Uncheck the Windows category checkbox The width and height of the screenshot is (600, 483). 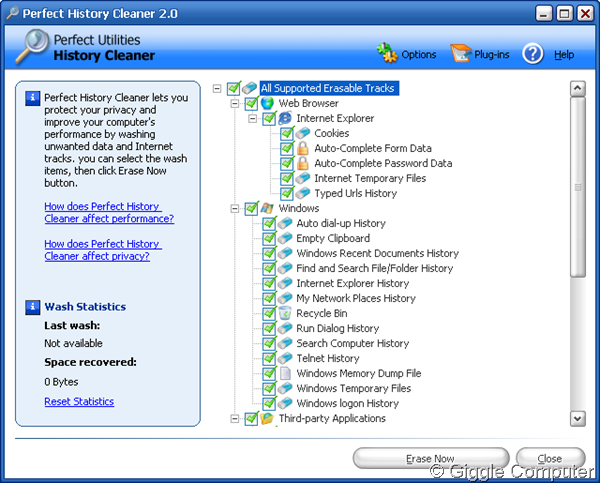pos(251,209)
